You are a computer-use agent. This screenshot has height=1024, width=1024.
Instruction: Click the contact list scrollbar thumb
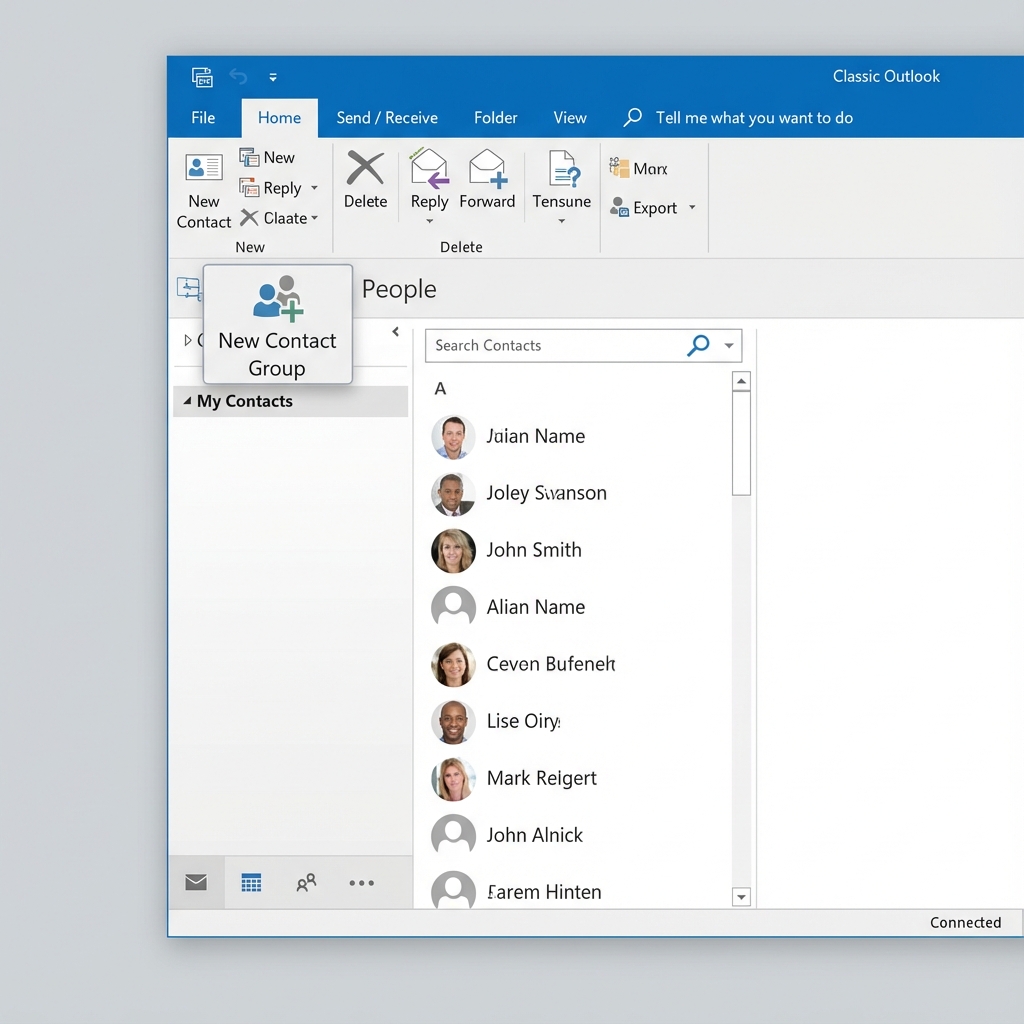click(741, 443)
